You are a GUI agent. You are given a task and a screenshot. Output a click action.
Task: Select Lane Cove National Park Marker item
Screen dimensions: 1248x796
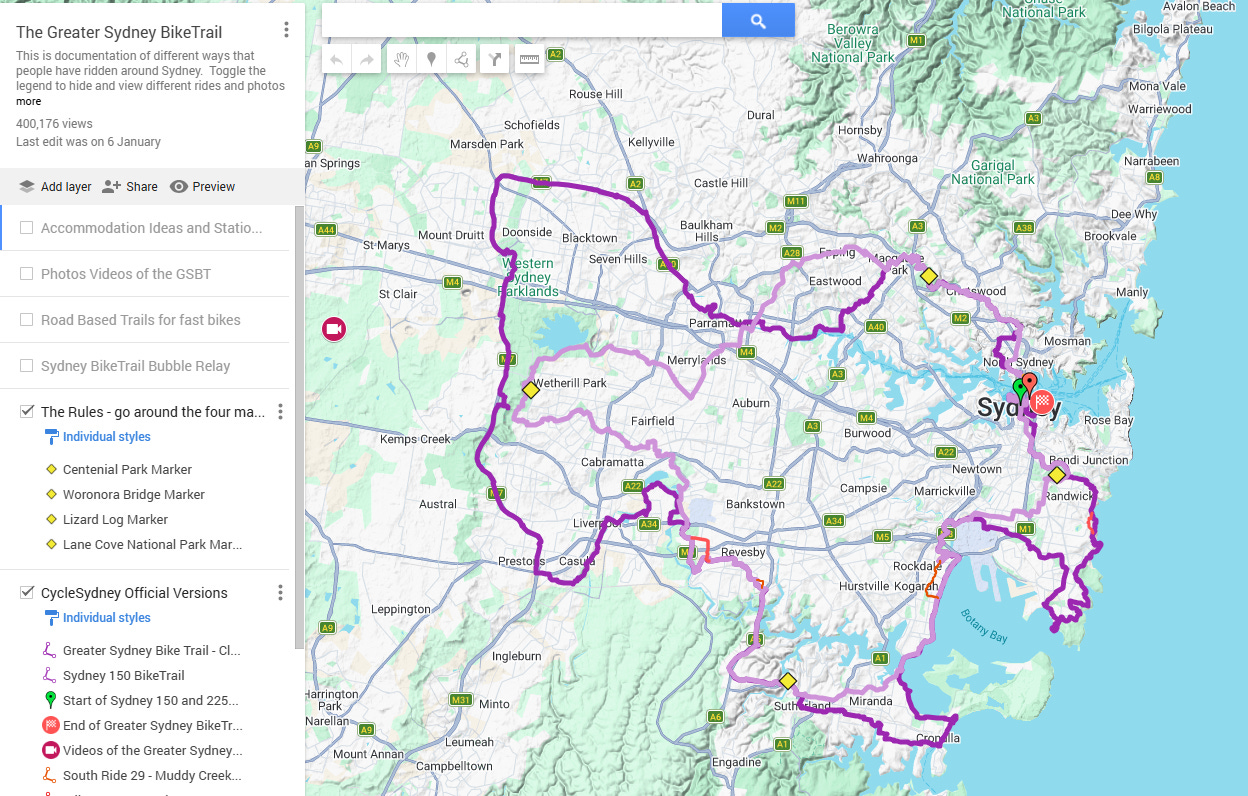[x=152, y=545]
